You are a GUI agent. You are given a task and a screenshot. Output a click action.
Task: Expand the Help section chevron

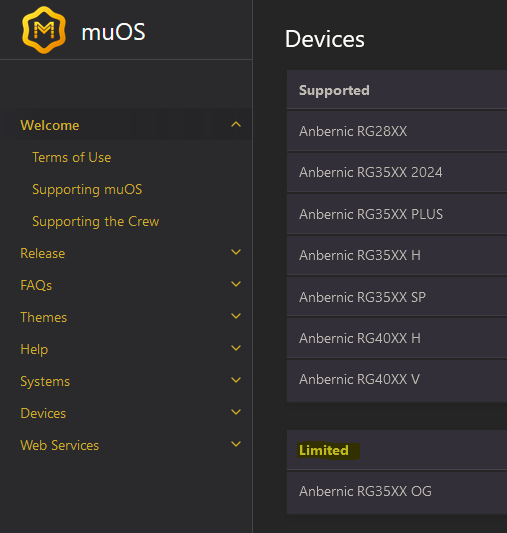[236, 348]
